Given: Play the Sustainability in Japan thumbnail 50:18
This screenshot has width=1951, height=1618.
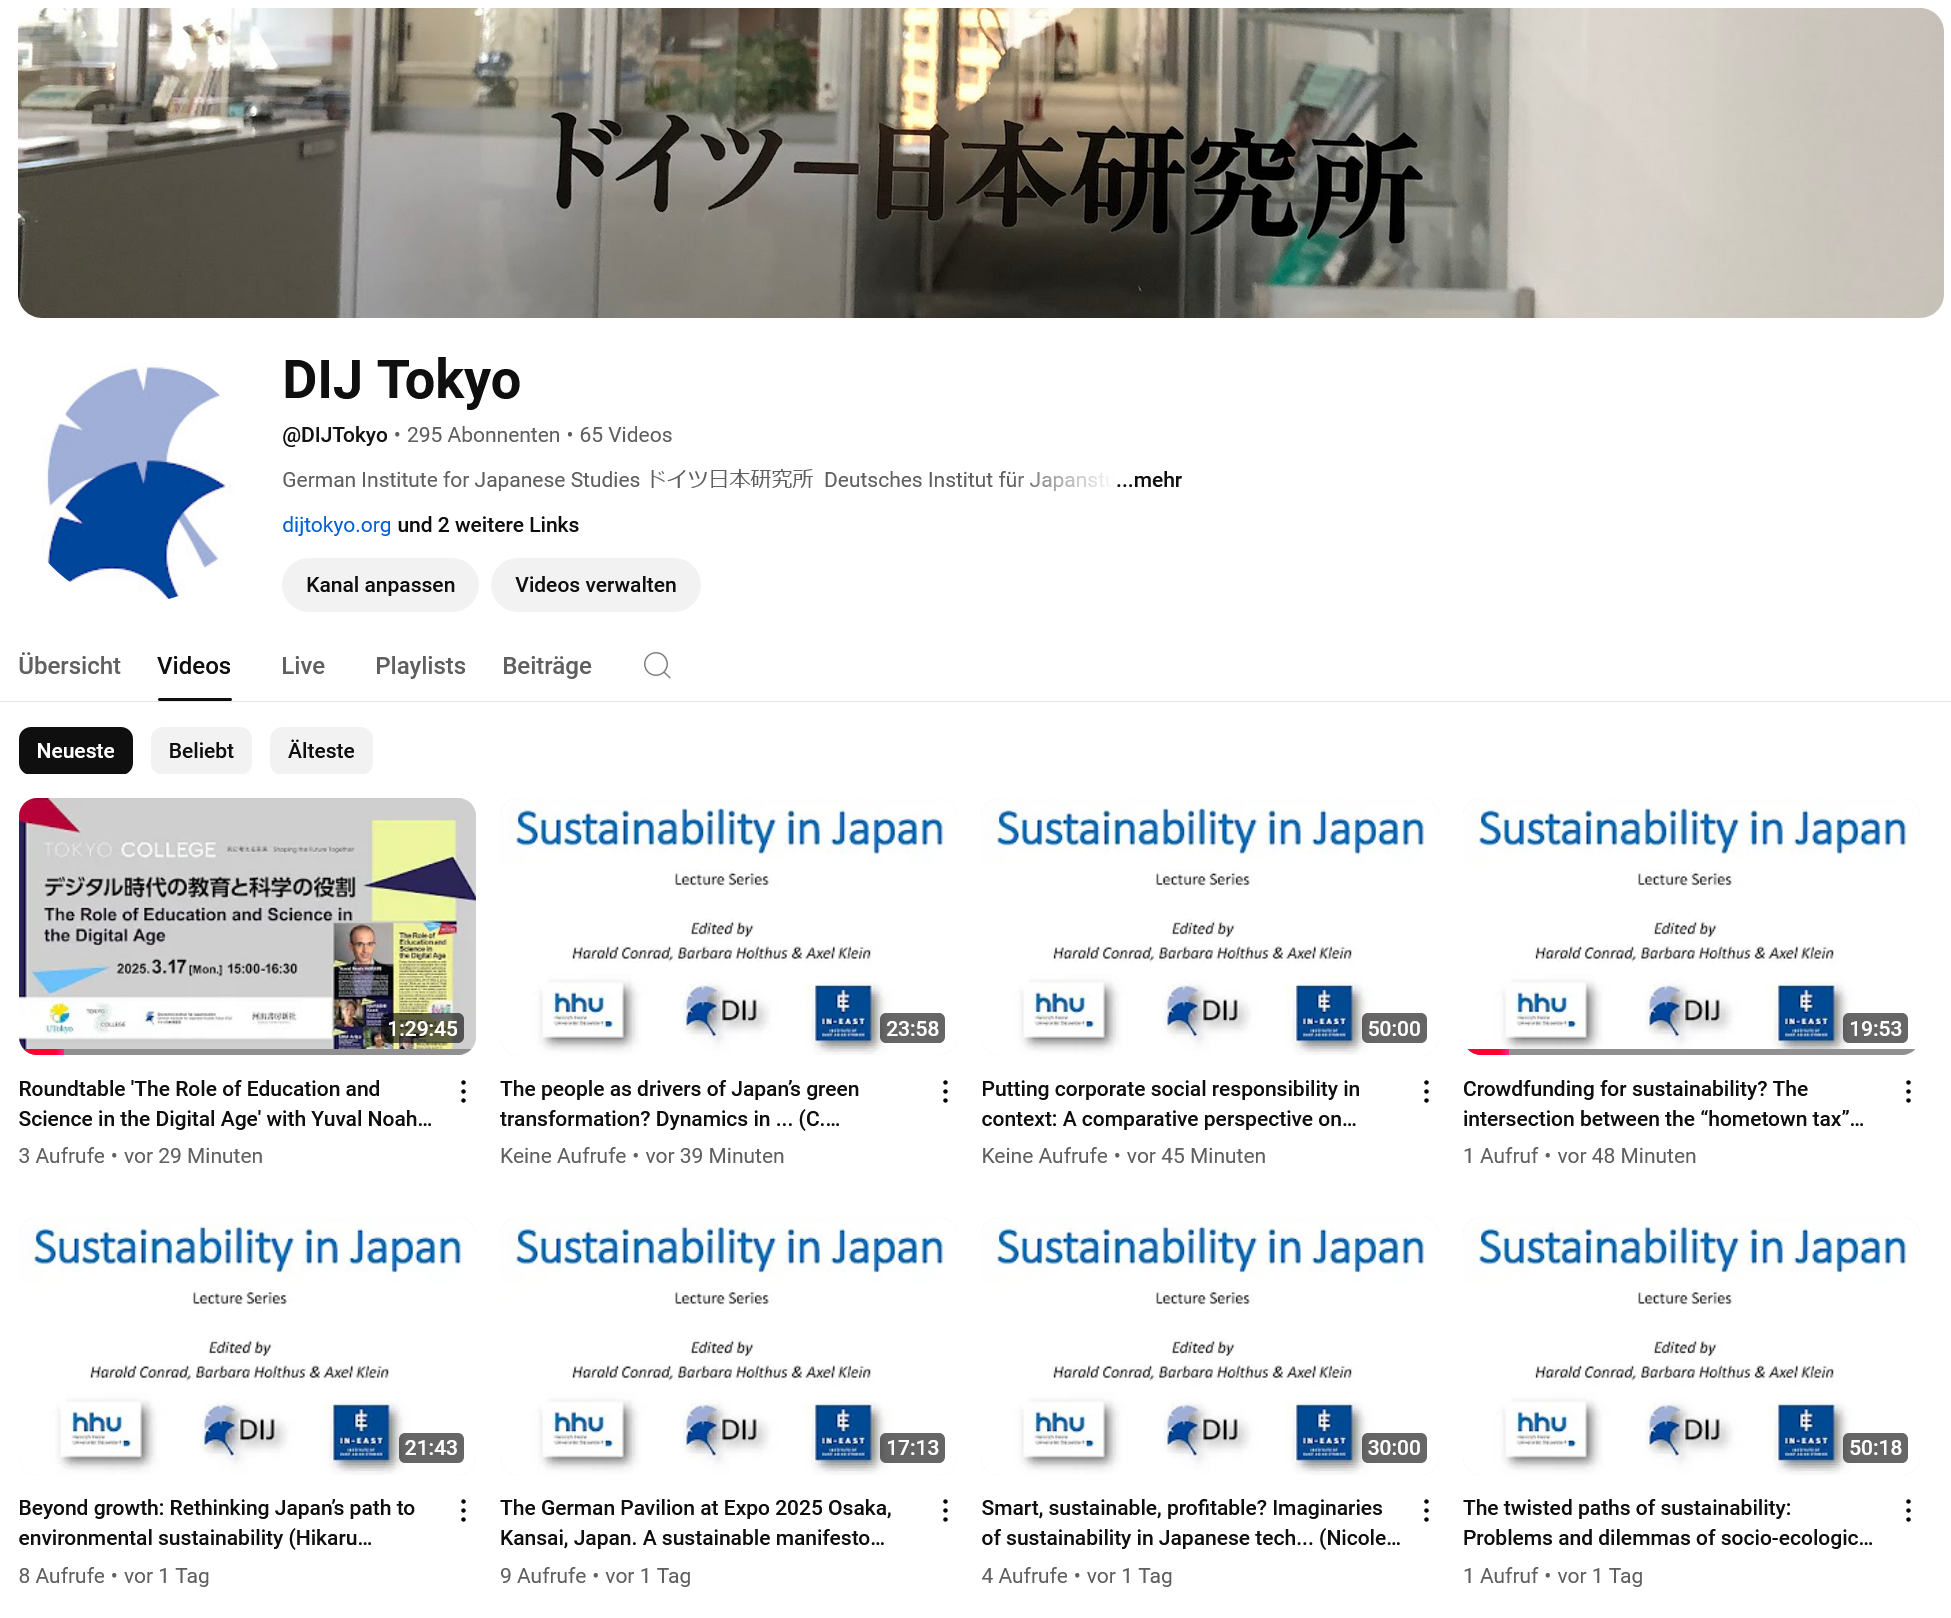Looking at the screenshot, I should click(1692, 1345).
